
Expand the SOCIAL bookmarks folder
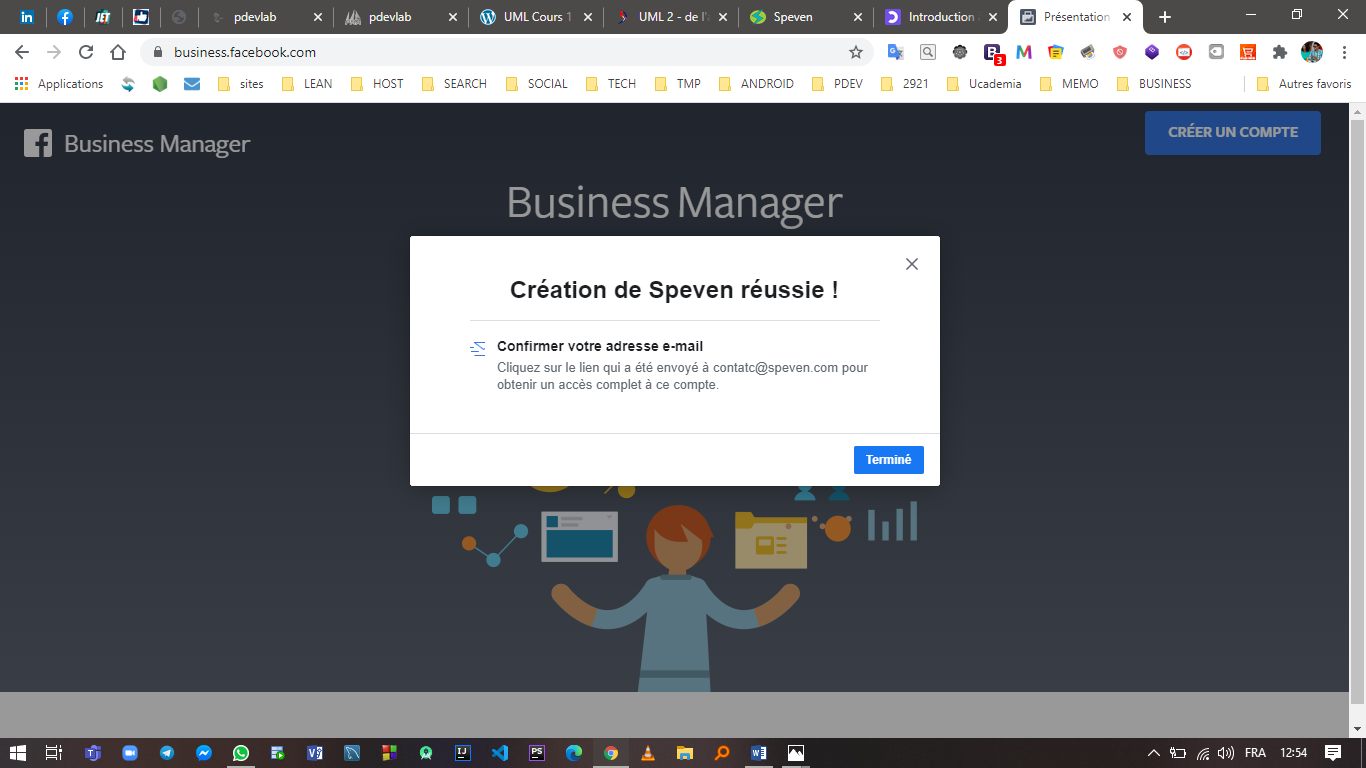pos(537,84)
